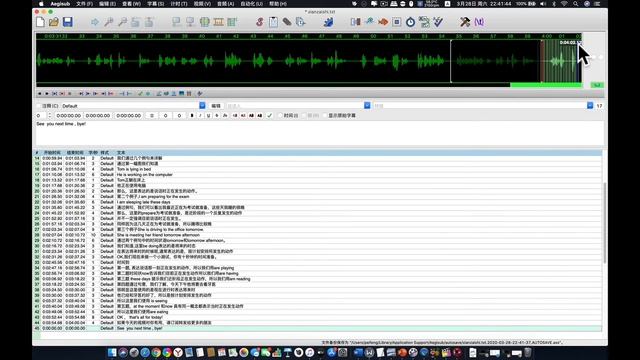The image size is (640, 360).
Task: Set the shadow color swatch
Action: coord(260,116)
